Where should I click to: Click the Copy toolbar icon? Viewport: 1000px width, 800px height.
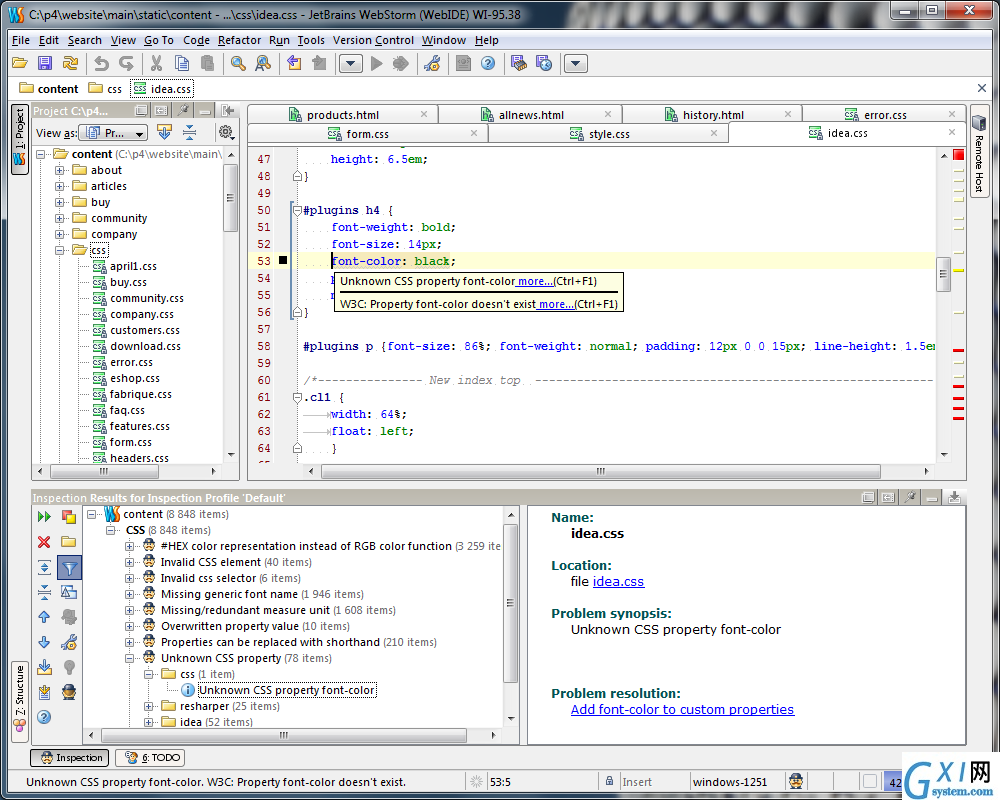click(x=182, y=63)
